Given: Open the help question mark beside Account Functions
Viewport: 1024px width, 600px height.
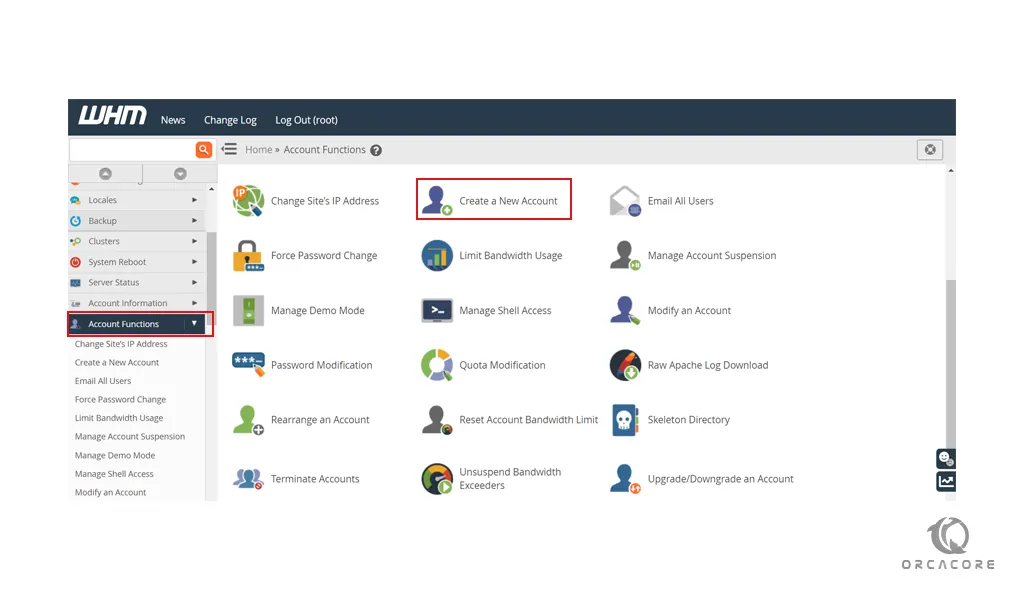Looking at the screenshot, I should [x=376, y=150].
